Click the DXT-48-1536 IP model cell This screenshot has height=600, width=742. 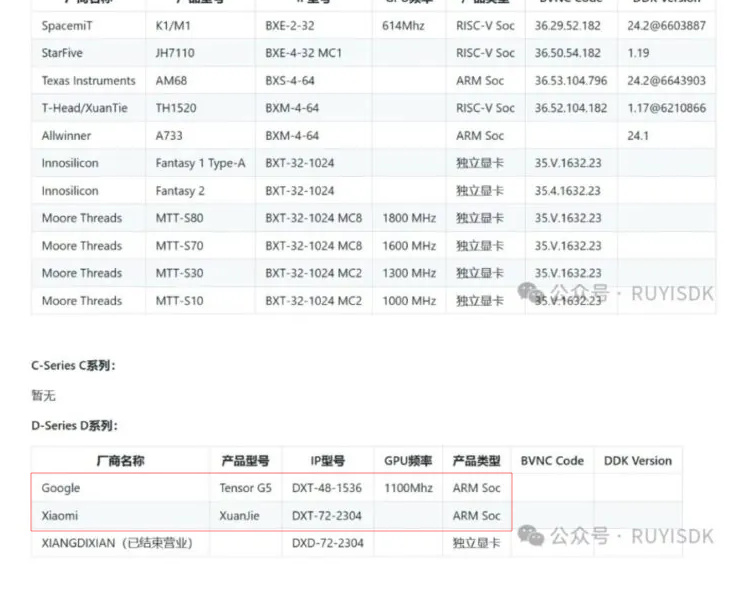[327, 488]
